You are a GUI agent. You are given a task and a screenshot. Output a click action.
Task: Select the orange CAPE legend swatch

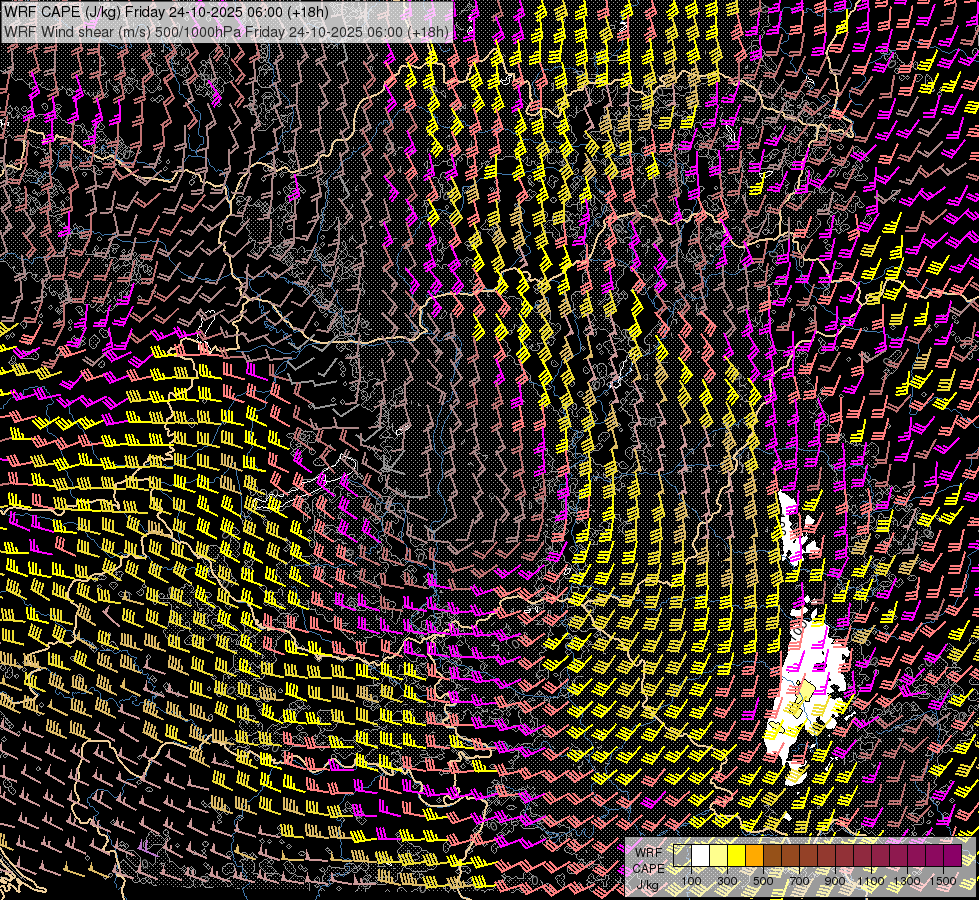tap(754, 855)
